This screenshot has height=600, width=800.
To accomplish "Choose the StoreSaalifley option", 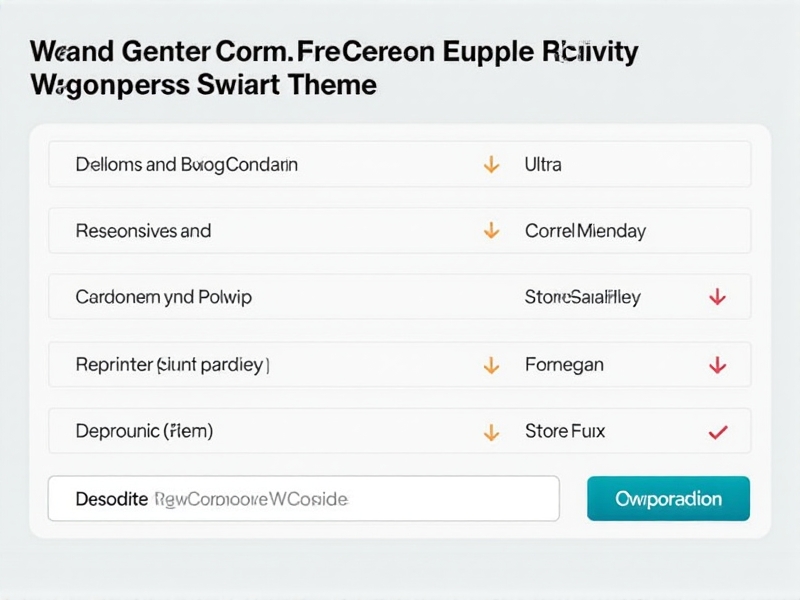I will [x=582, y=297].
